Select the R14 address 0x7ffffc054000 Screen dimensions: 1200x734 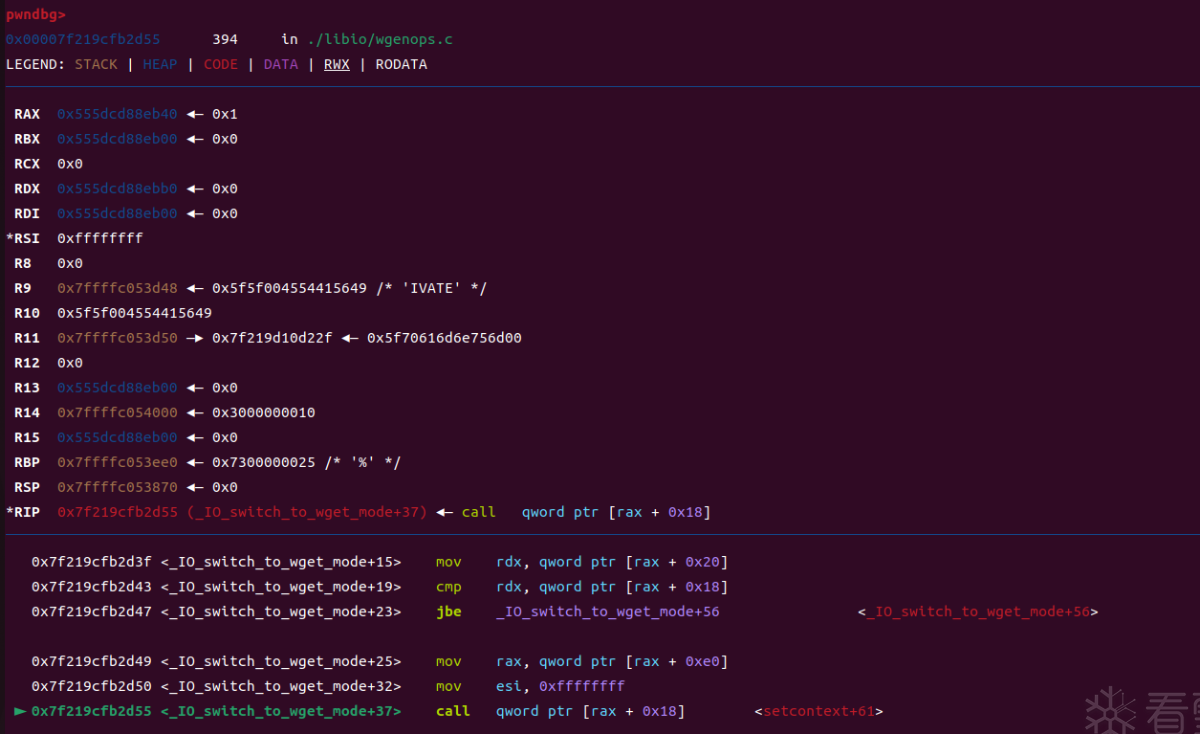click(x=117, y=412)
